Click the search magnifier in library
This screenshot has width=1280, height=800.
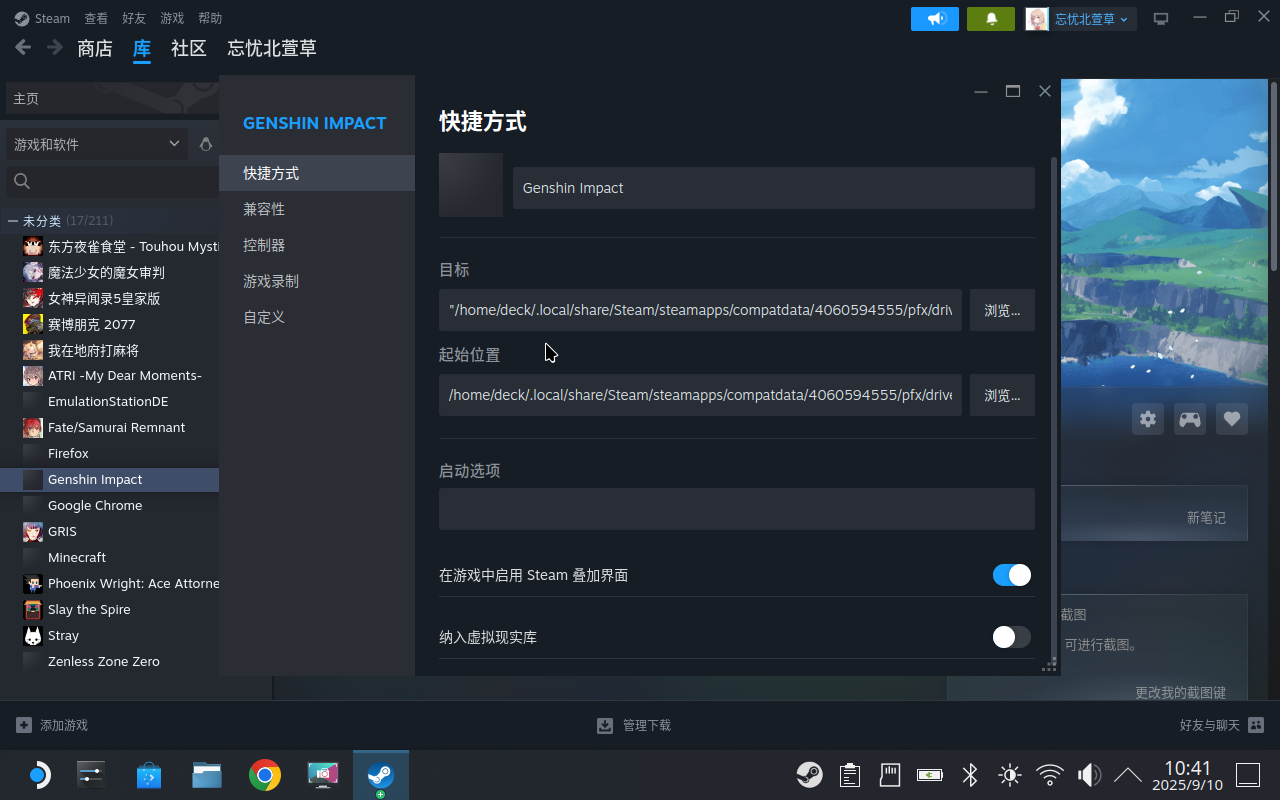coord(22,181)
